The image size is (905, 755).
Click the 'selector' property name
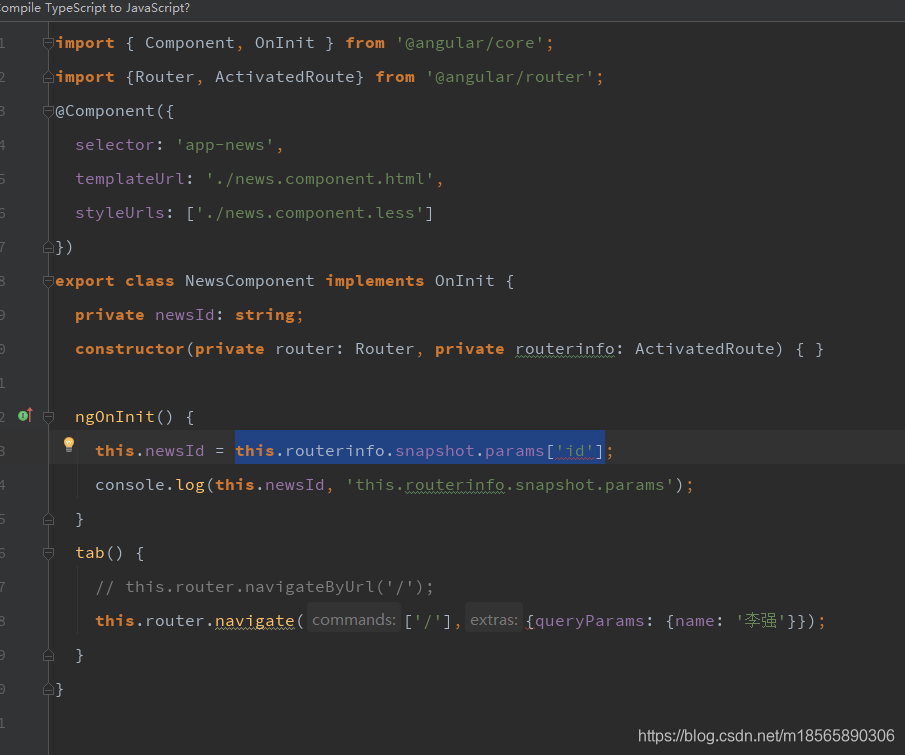click(x=114, y=145)
